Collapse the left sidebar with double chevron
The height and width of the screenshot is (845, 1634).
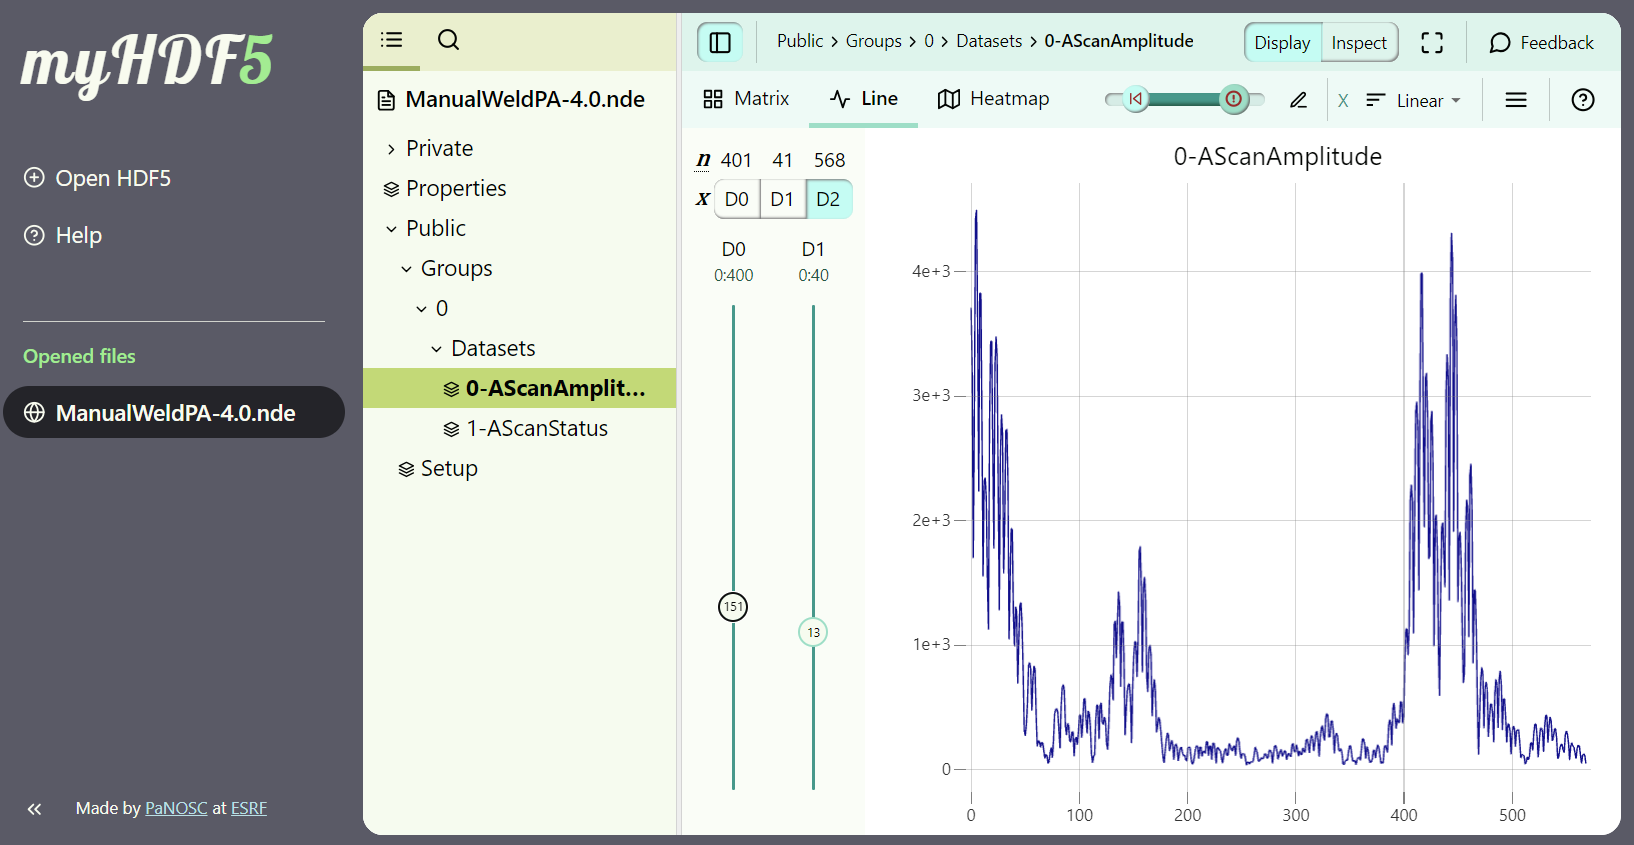(x=34, y=809)
